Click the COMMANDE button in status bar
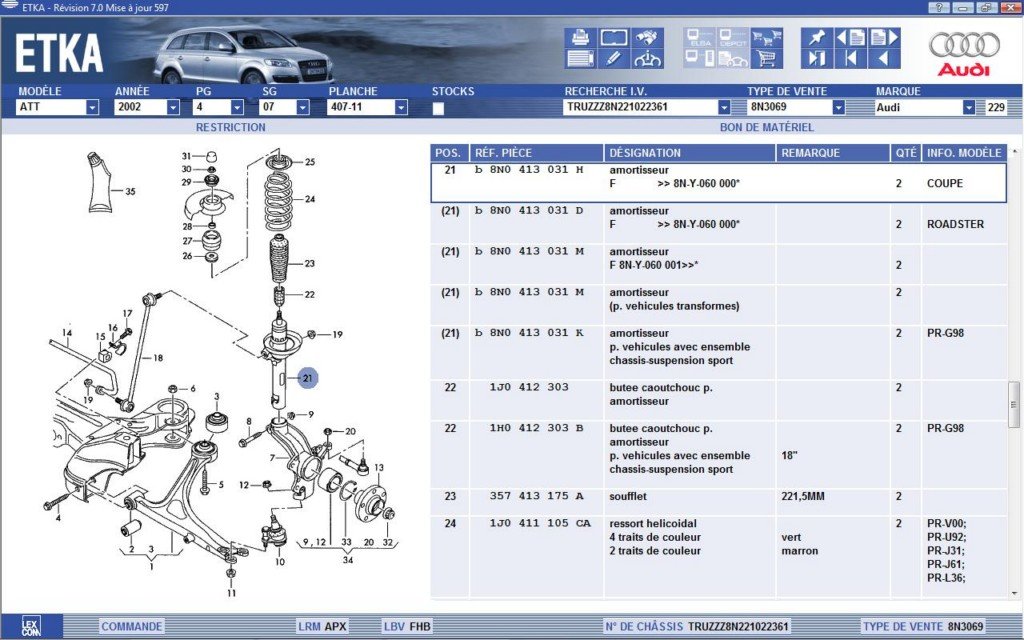The height and width of the screenshot is (640, 1024). [131, 627]
